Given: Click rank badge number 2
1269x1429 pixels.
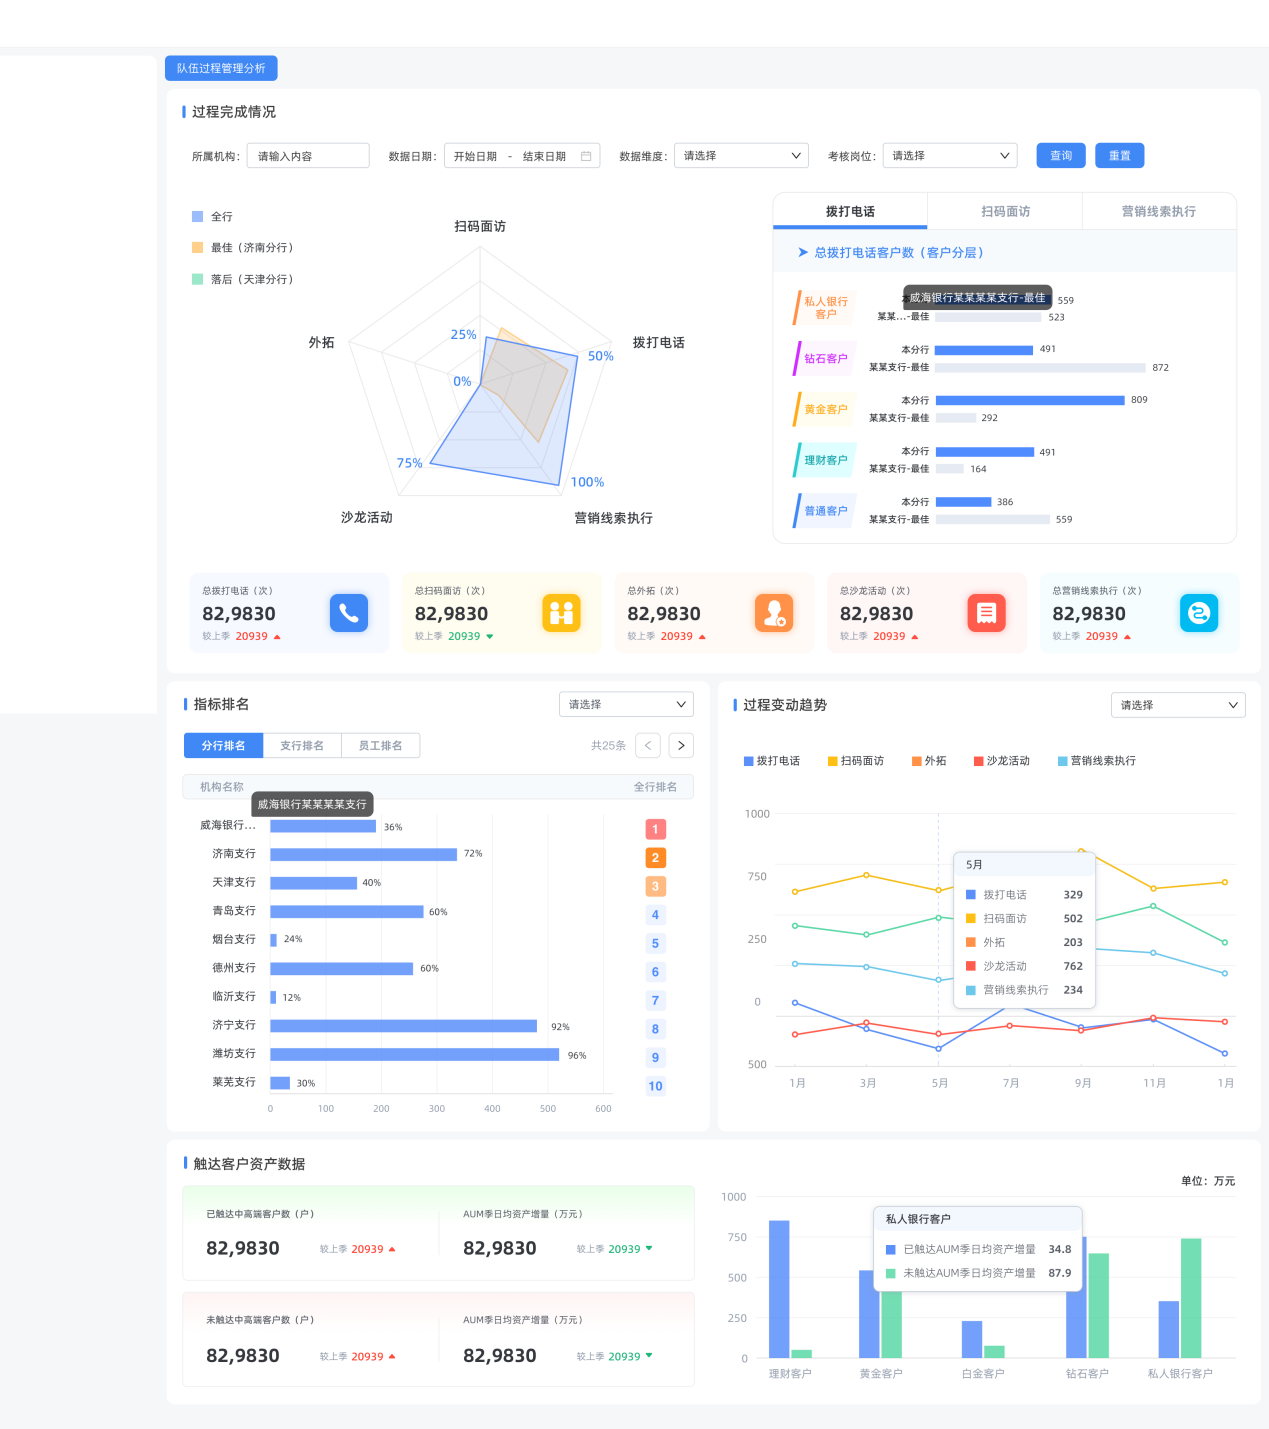Looking at the screenshot, I should (655, 858).
